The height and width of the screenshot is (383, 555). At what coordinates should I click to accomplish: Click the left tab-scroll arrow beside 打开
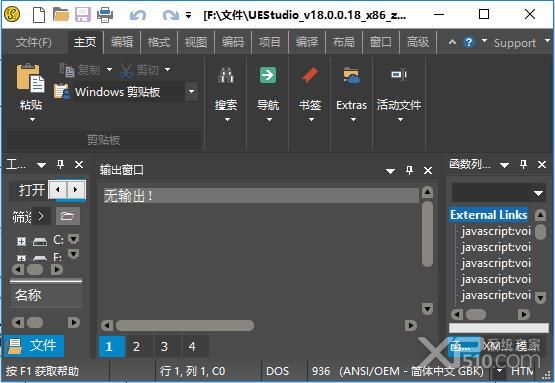[x=58, y=190]
